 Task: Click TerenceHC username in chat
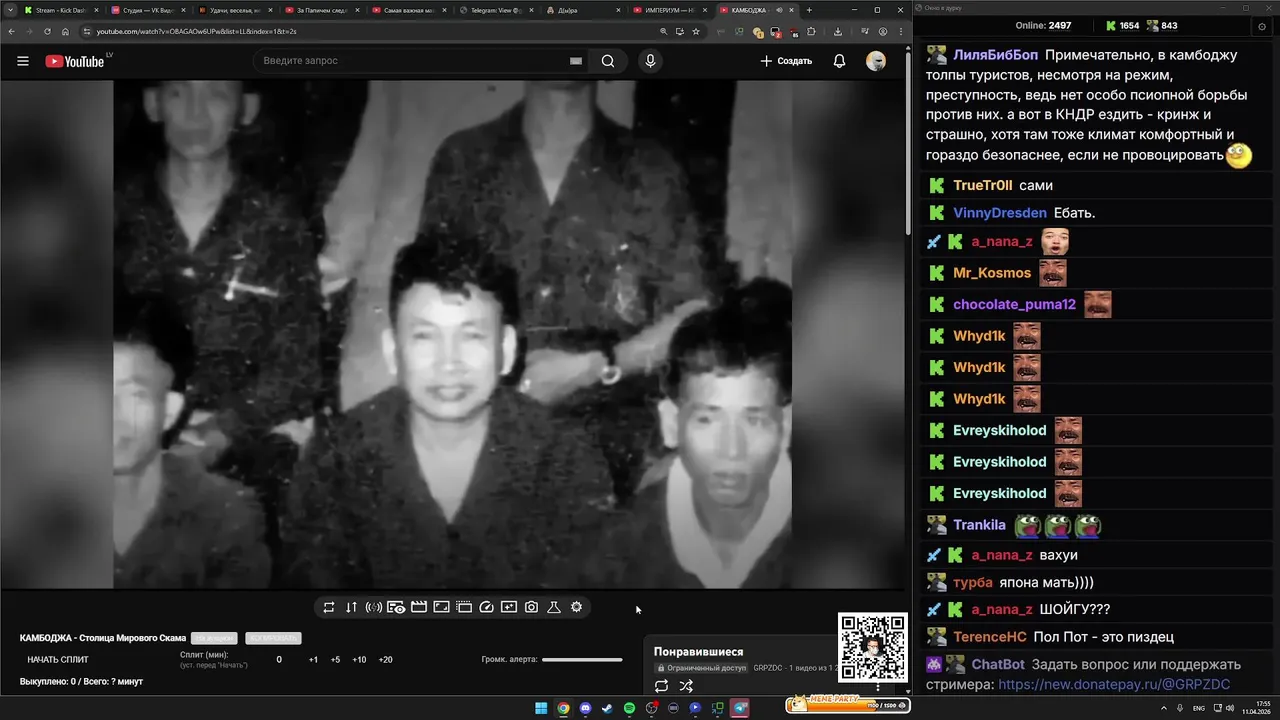pos(990,636)
